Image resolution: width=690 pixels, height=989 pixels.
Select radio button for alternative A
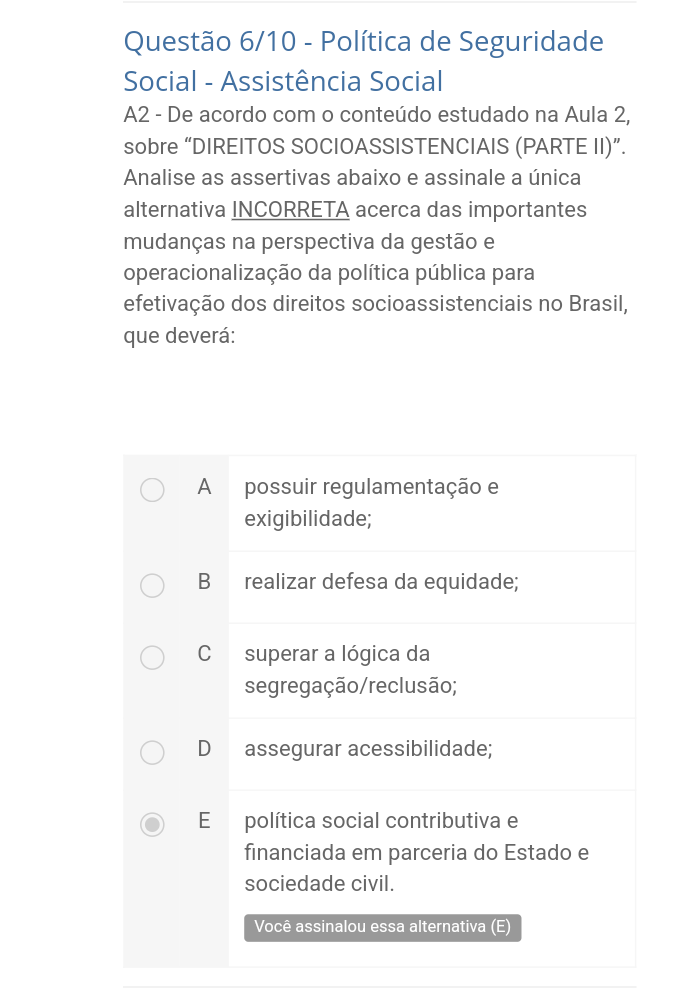click(x=152, y=489)
